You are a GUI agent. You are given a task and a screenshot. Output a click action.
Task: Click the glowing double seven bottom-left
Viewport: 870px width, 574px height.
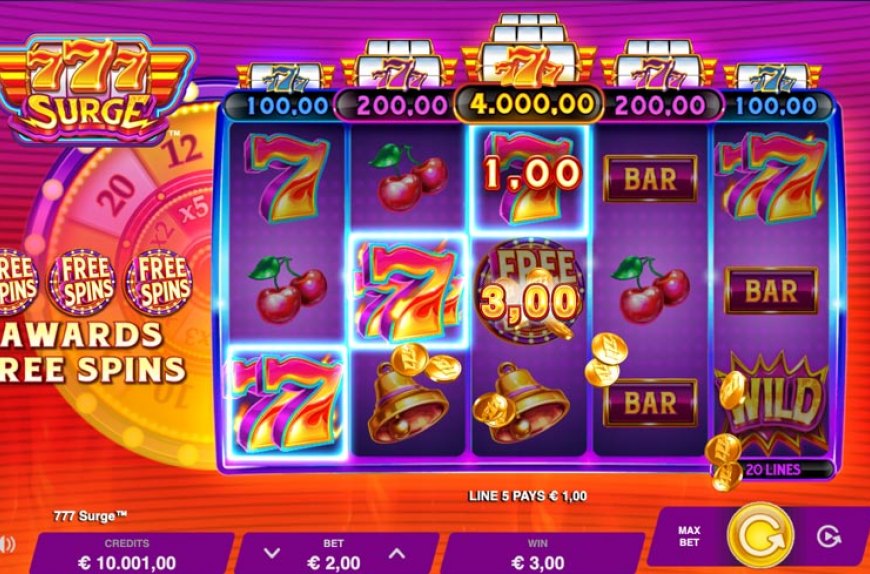tap(286, 403)
